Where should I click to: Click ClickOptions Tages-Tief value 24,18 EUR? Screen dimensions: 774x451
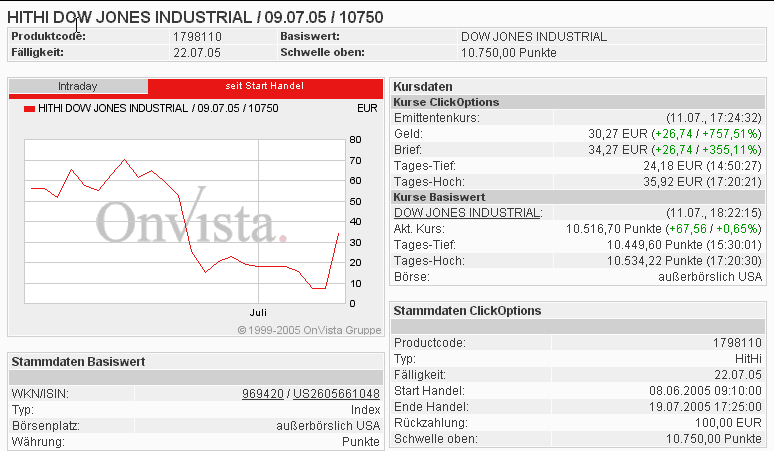673,165
